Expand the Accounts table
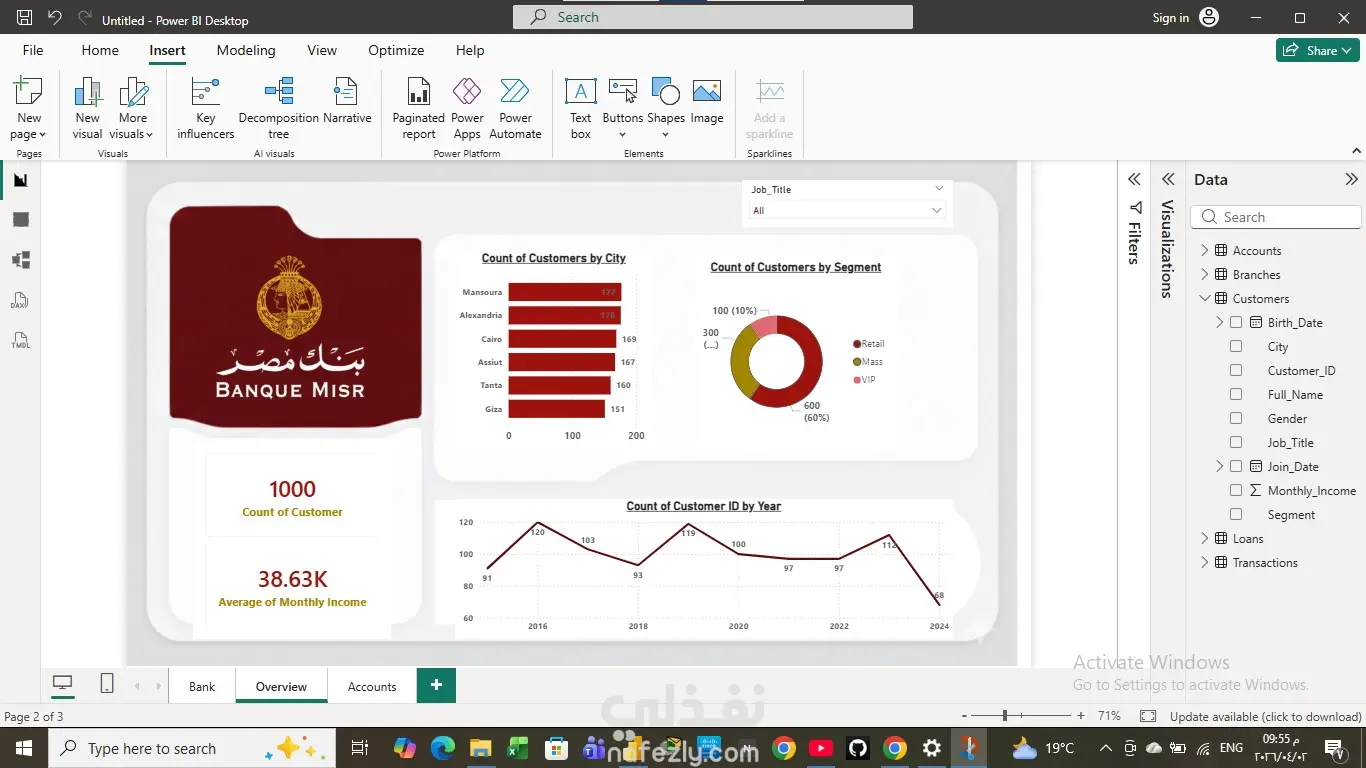Viewport: 1366px width, 768px height. tap(1204, 251)
